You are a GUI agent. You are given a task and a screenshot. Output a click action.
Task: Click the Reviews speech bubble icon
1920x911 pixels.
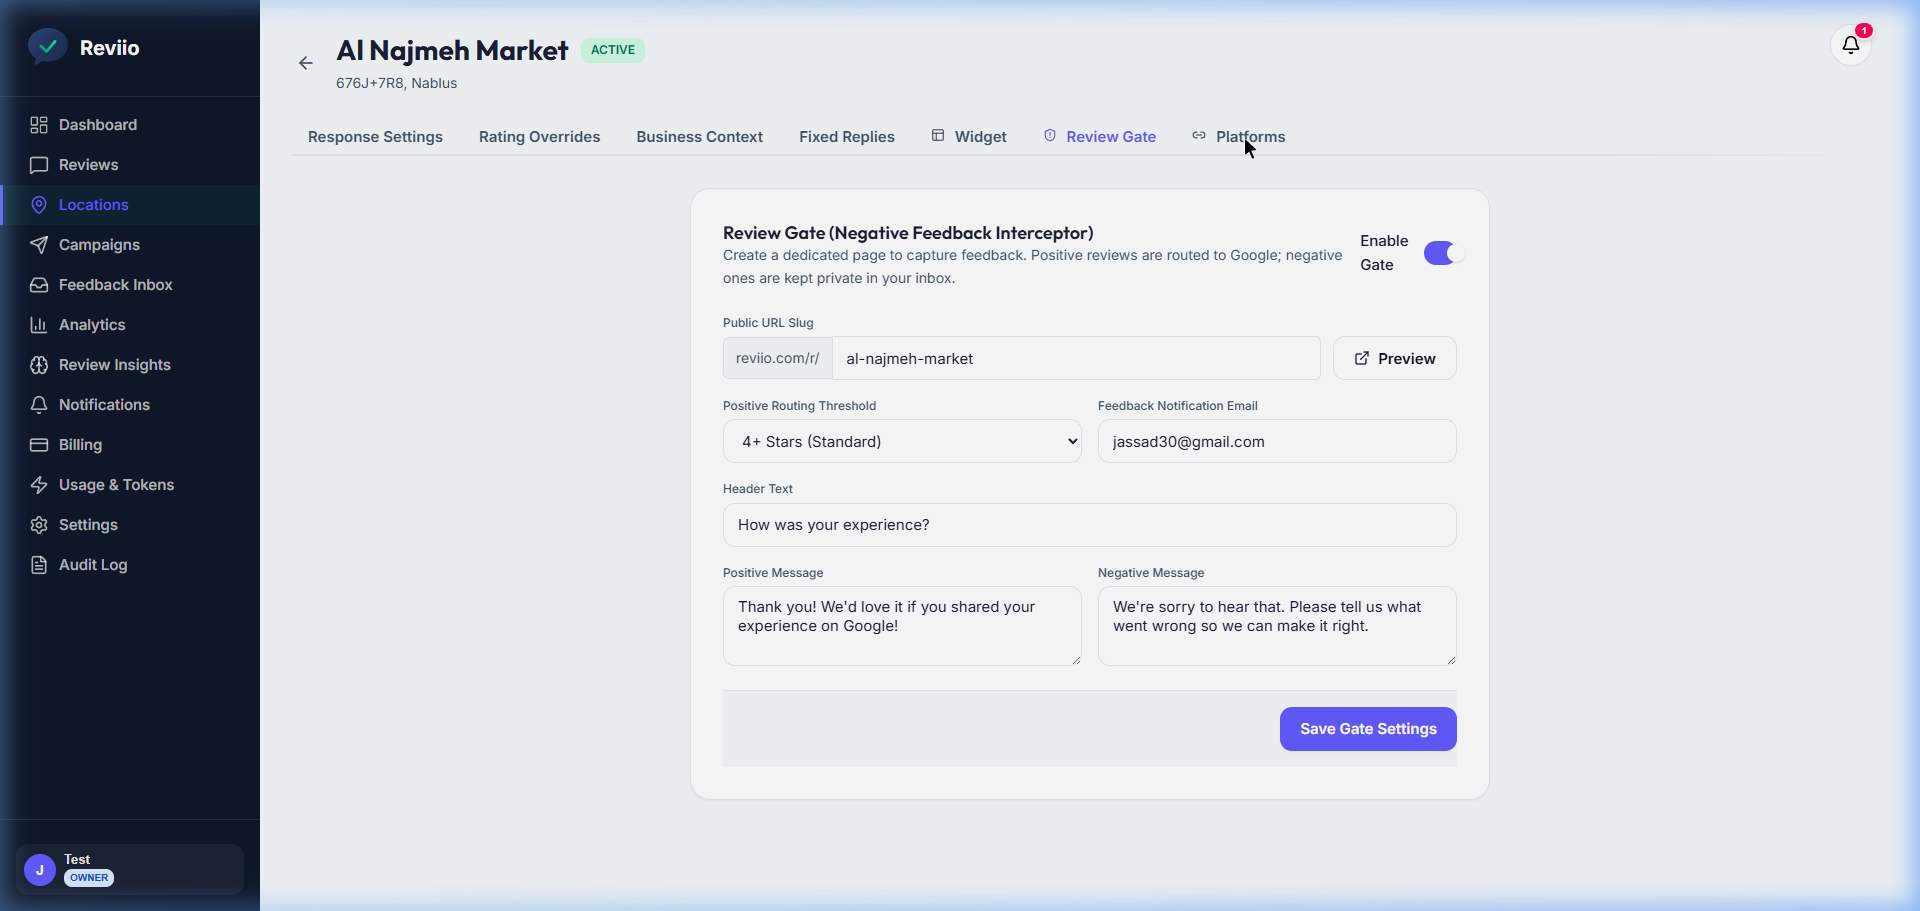coord(39,165)
